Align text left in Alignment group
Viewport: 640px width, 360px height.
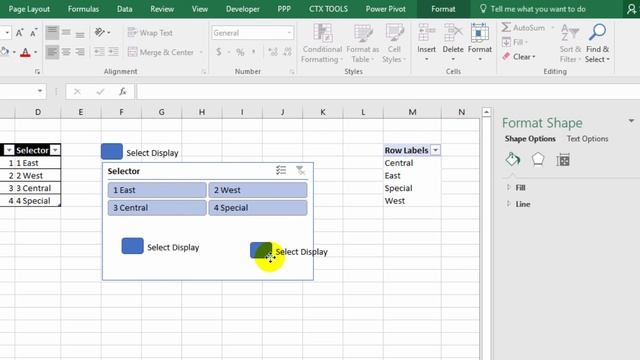pyautogui.click(x=52, y=52)
